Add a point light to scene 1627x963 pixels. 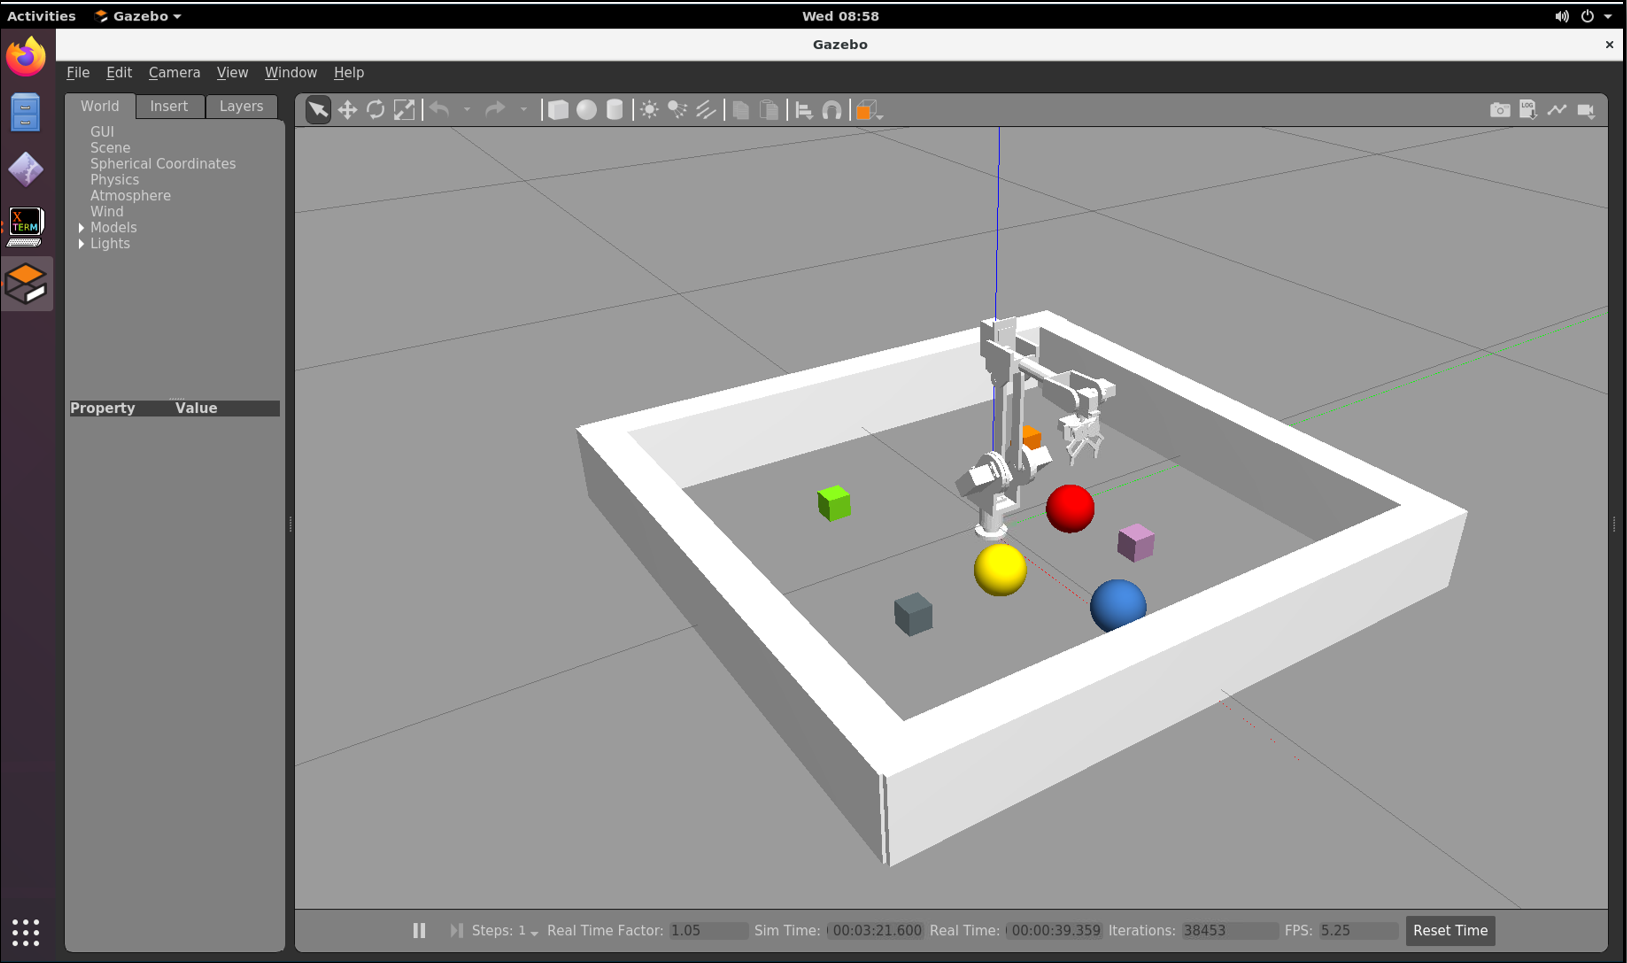click(x=649, y=110)
